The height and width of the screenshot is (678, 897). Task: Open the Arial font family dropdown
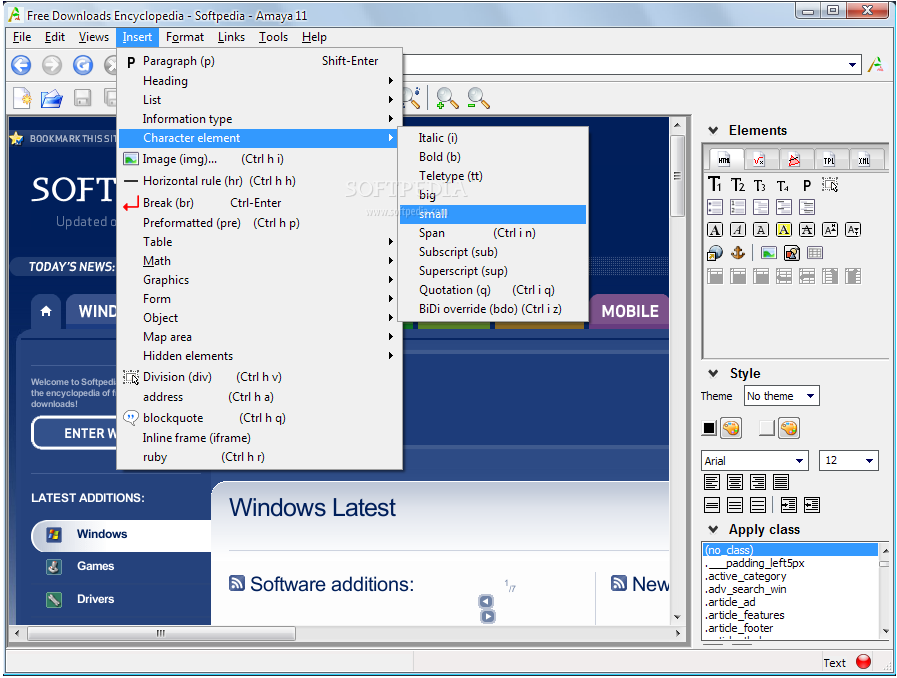click(x=755, y=461)
